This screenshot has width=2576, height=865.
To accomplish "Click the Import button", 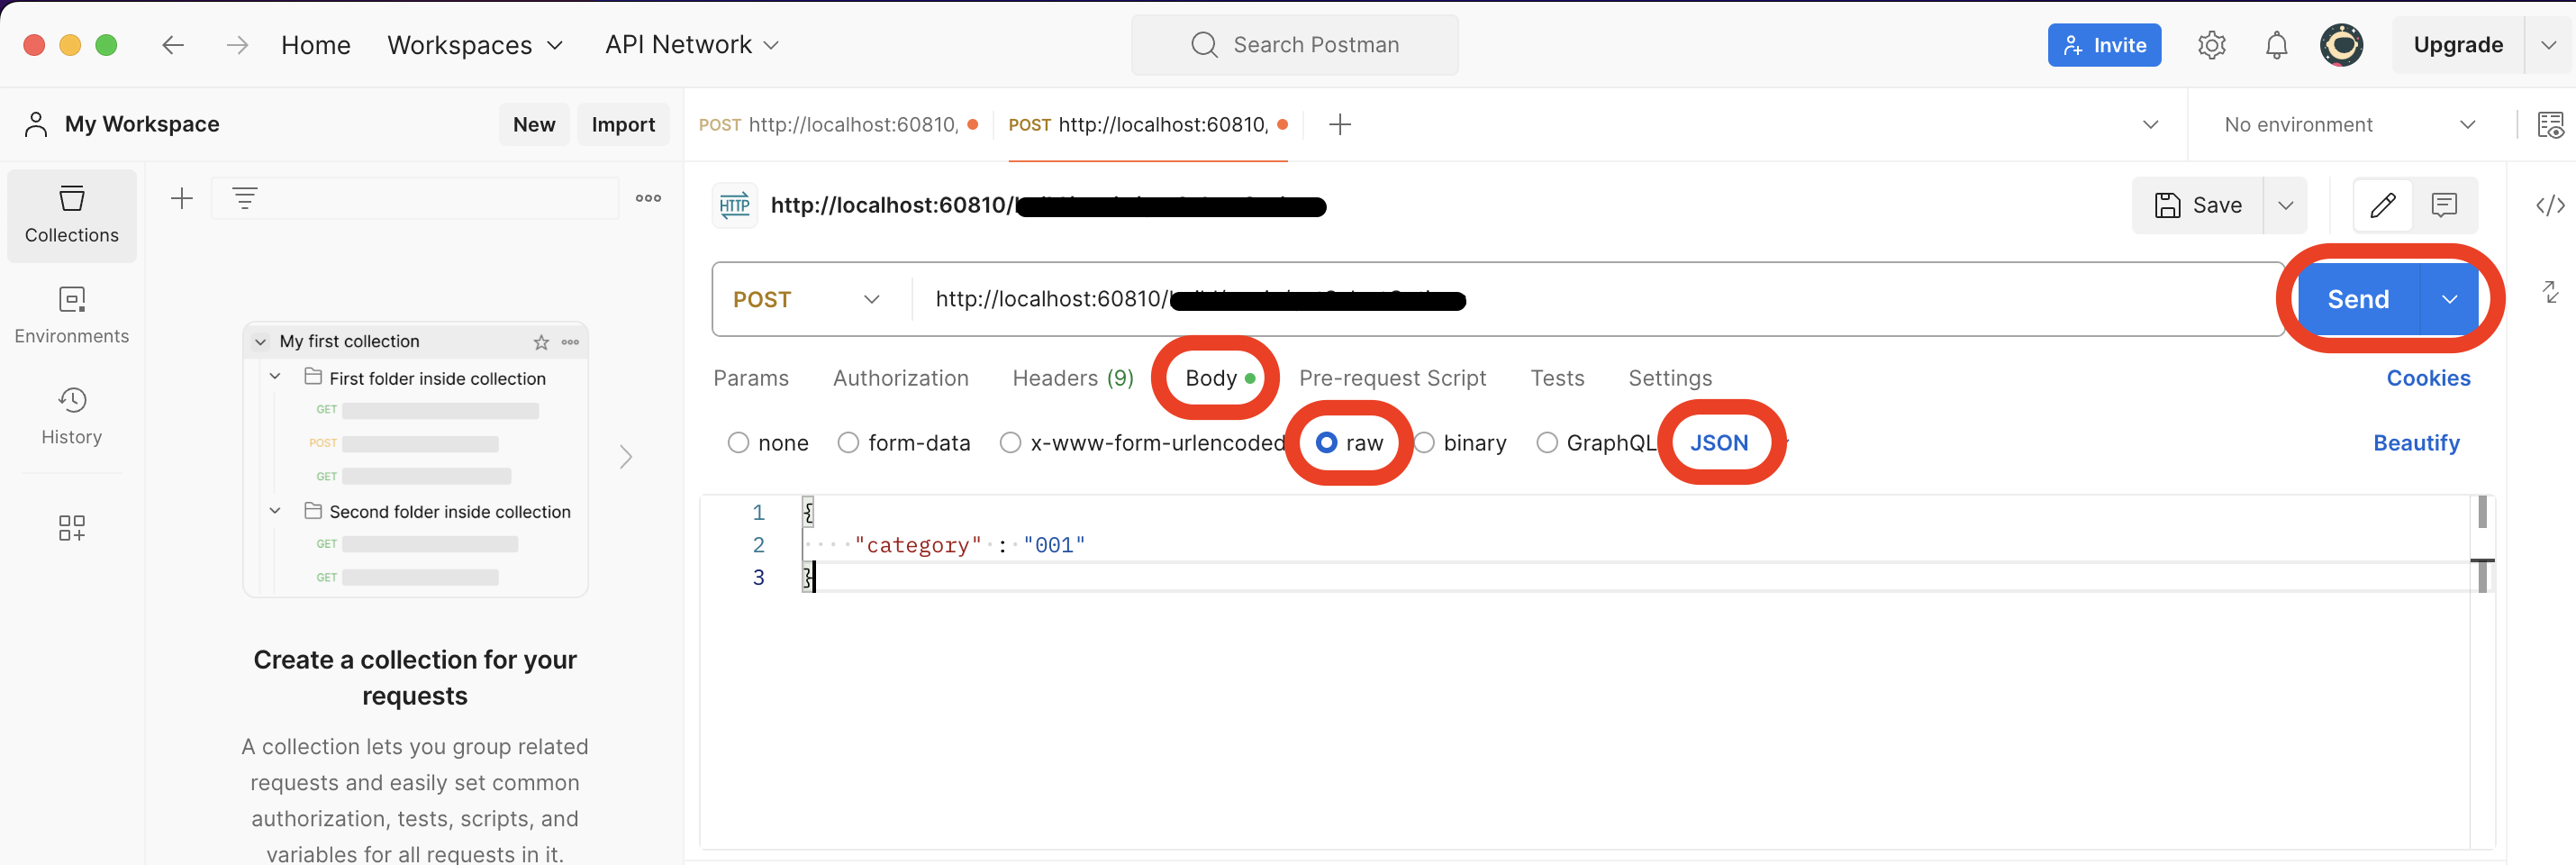I will click(623, 124).
